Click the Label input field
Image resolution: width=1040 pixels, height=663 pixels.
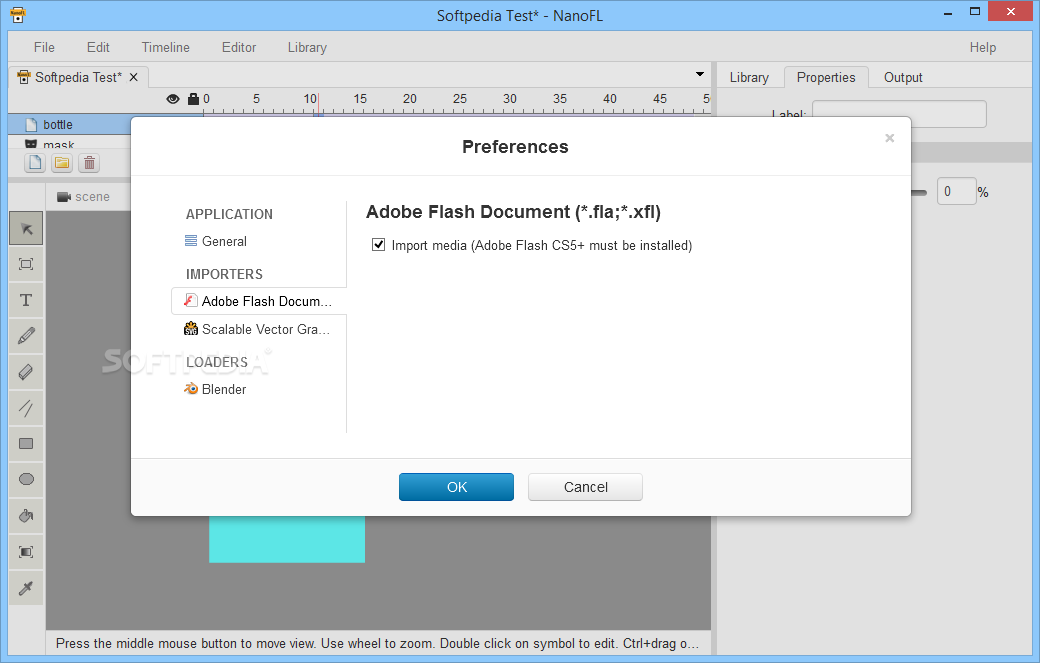pyautogui.click(x=899, y=113)
